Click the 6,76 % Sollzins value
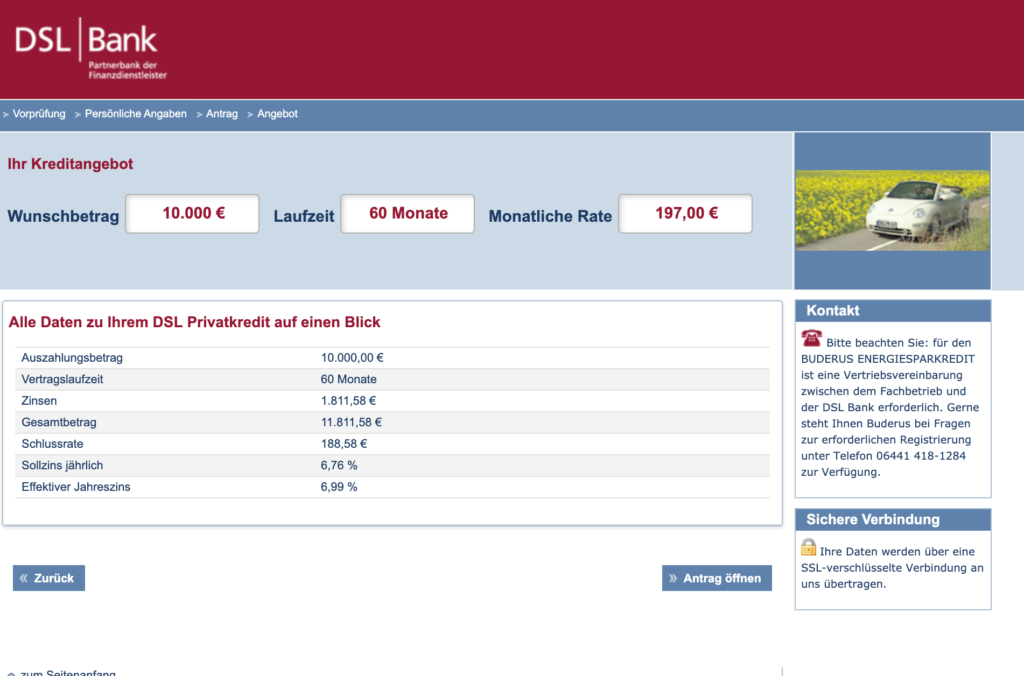Viewport: 1024px width, 676px height. (339, 466)
